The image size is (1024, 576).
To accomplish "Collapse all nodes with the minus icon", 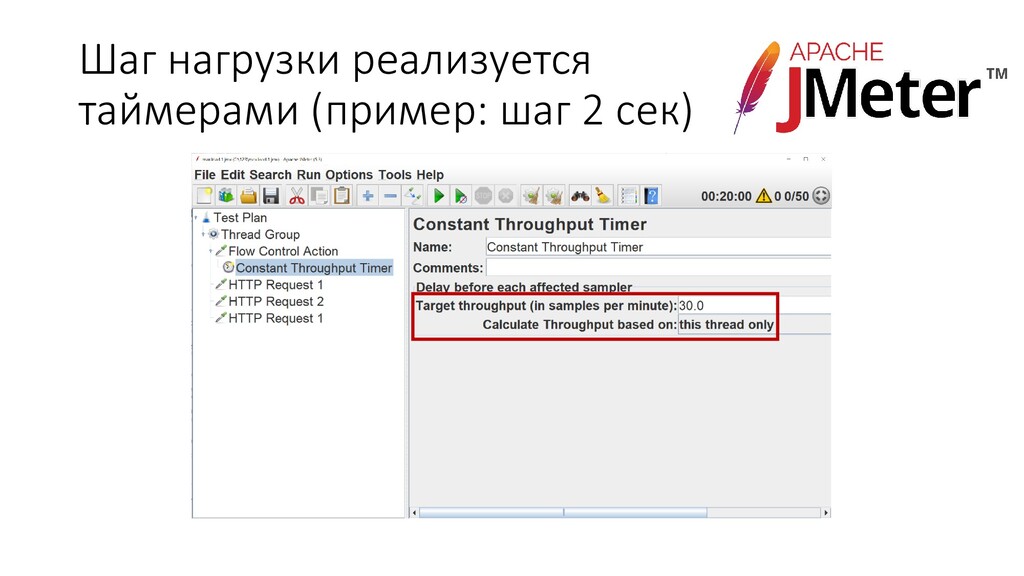I will [391, 196].
